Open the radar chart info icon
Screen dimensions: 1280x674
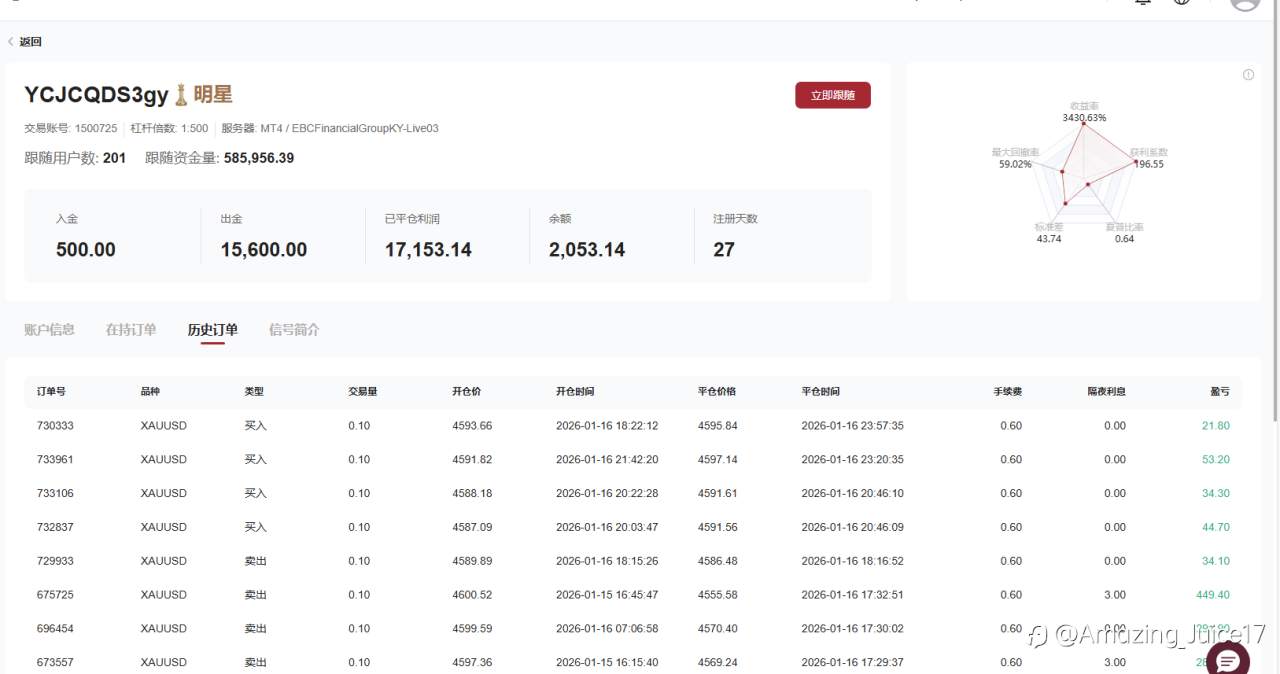(x=1248, y=75)
